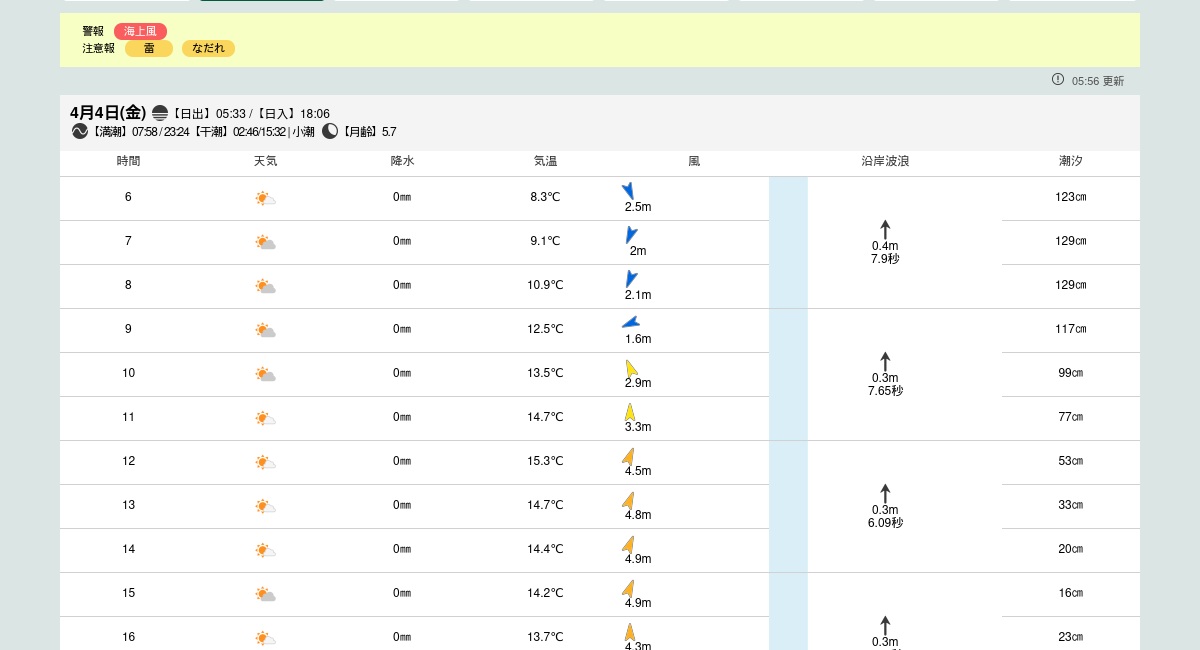Click the 気温 column header
1200x650 pixels.
(x=545, y=161)
